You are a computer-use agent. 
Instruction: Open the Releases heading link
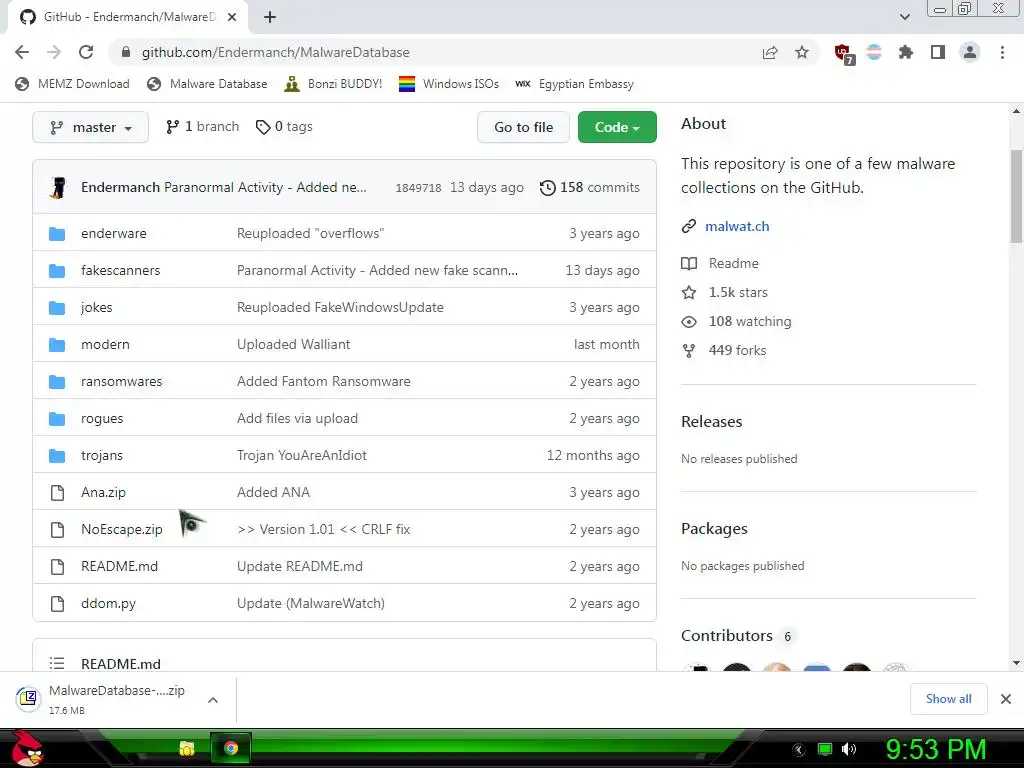(x=711, y=421)
